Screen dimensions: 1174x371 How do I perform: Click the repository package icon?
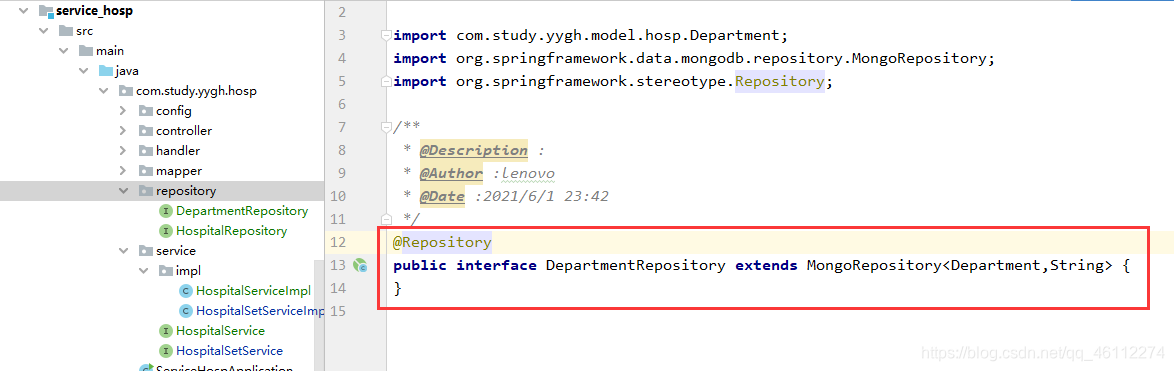click(x=145, y=191)
